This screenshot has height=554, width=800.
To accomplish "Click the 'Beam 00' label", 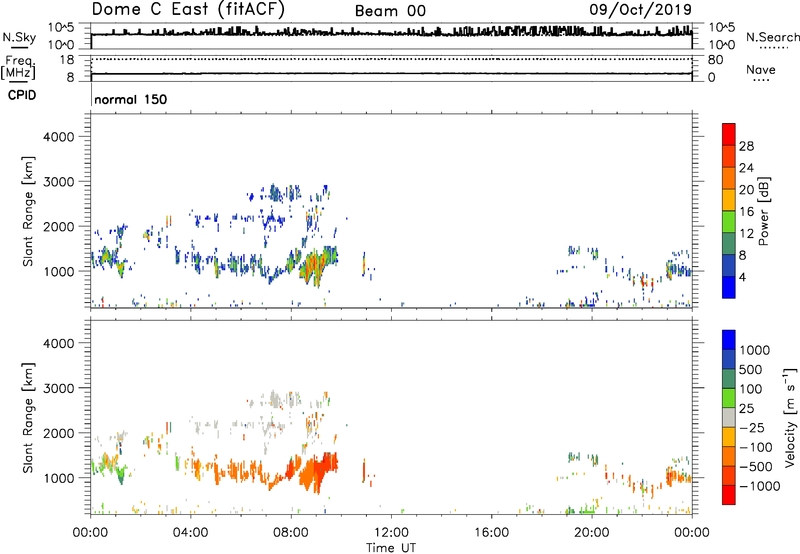I will point(390,11).
